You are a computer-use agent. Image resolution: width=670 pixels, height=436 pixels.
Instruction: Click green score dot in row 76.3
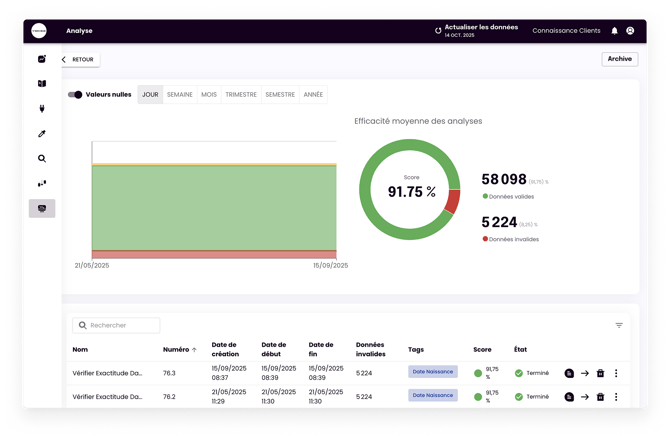coord(478,373)
